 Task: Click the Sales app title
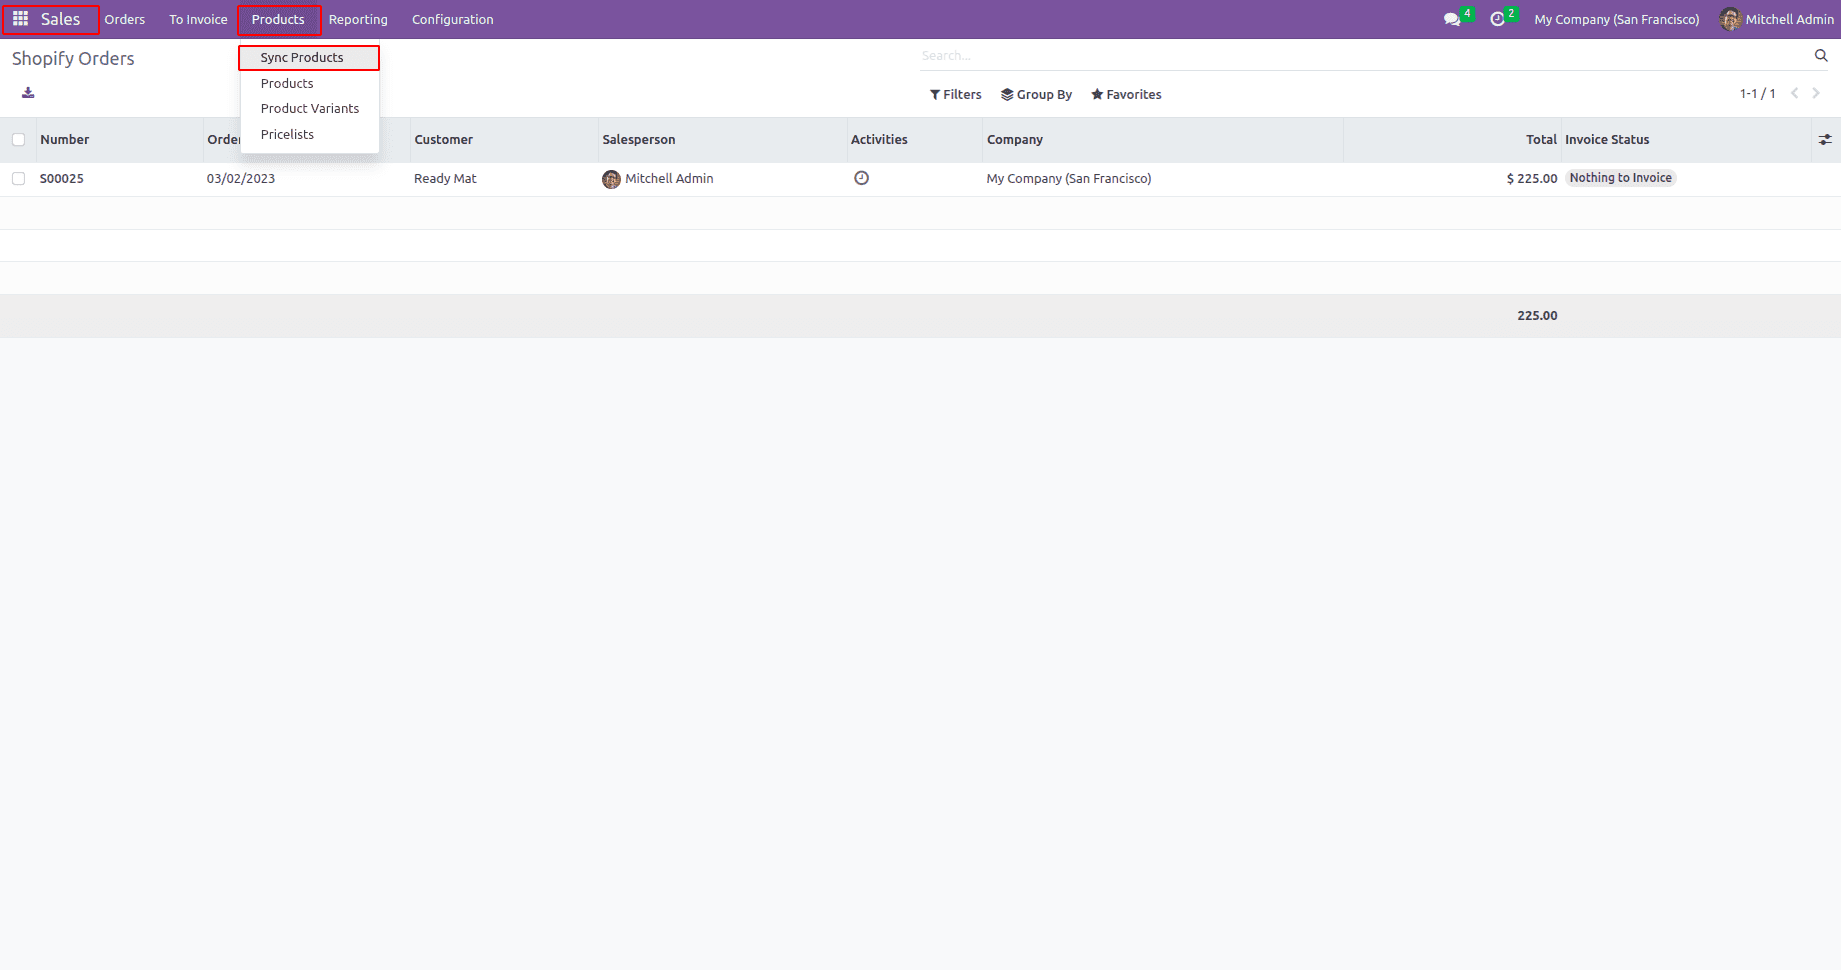[x=60, y=19]
